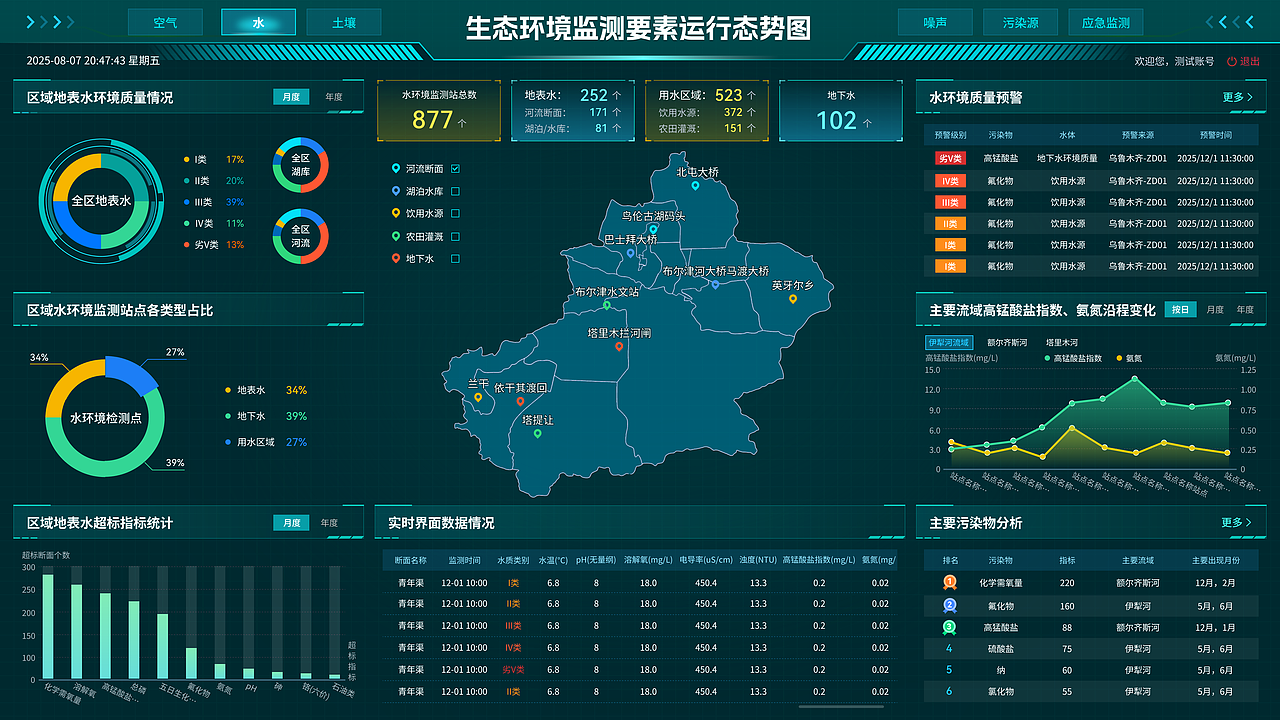Screen dimensions: 1280x720
Task: Select the 兰干 map pin
Action: coord(478,398)
